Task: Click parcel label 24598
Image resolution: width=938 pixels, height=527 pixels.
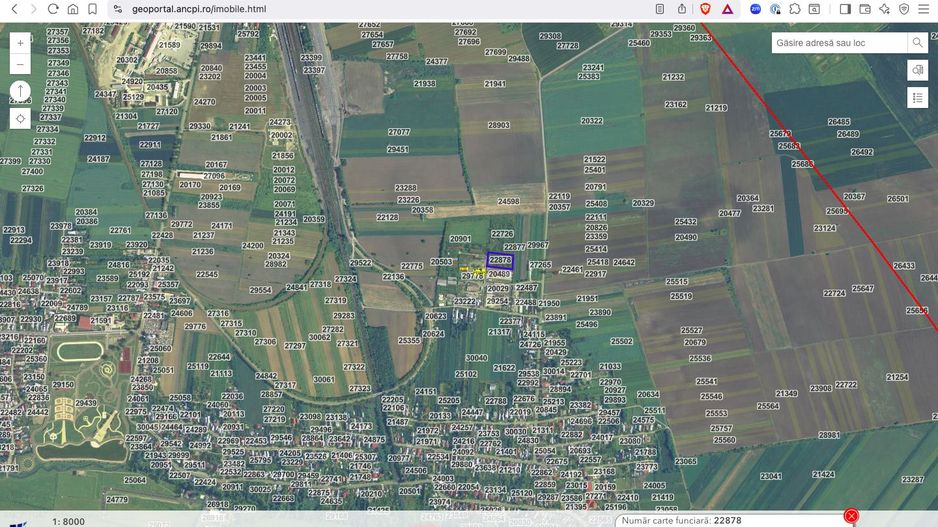Action: pos(508,202)
